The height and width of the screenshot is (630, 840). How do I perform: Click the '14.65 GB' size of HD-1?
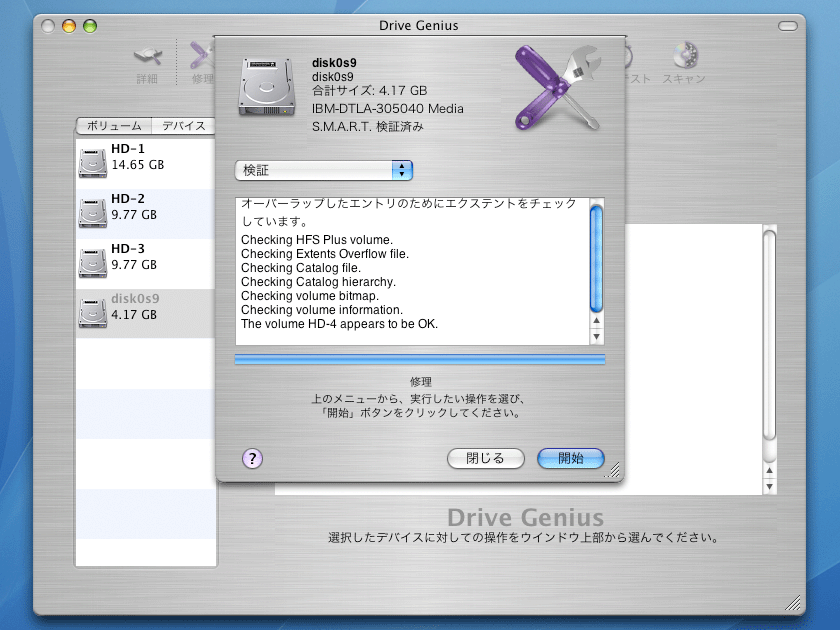click(x=138, y=165)
